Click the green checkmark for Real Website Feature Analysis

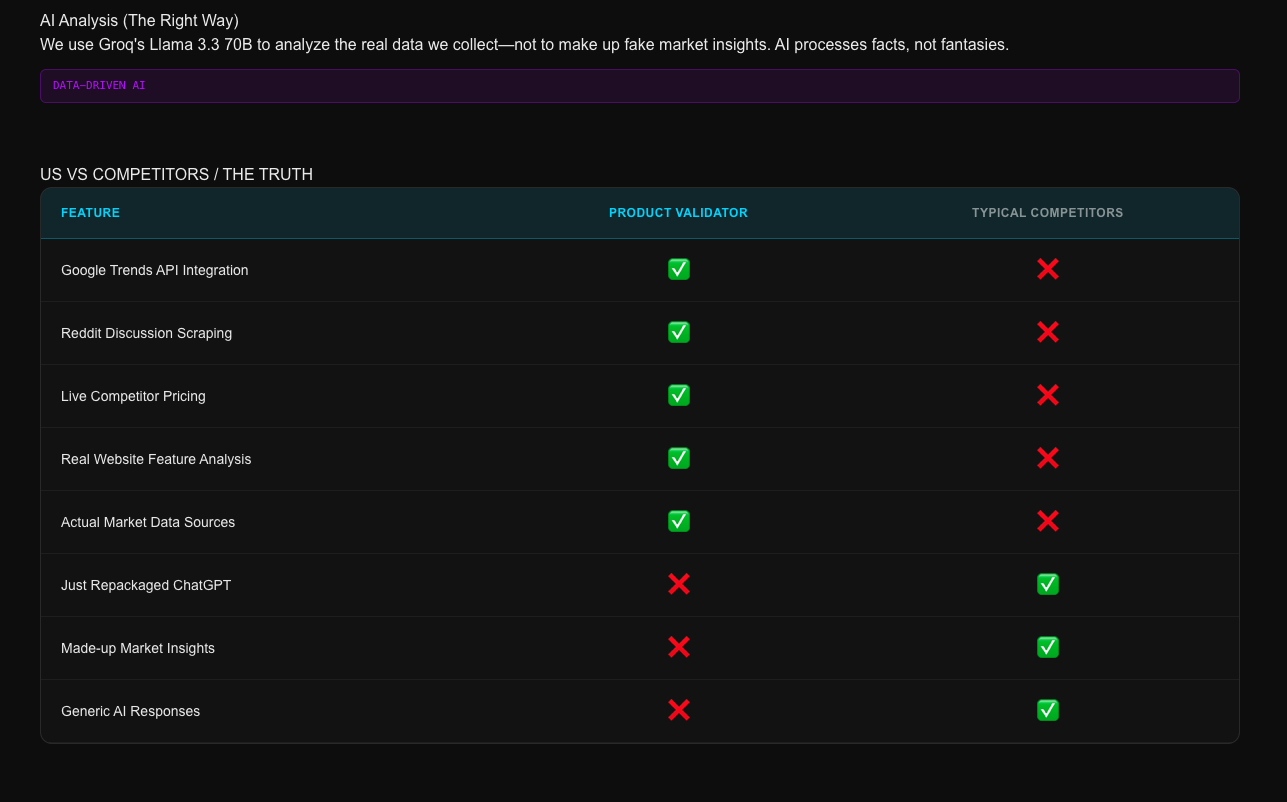[x=679, y=458]
